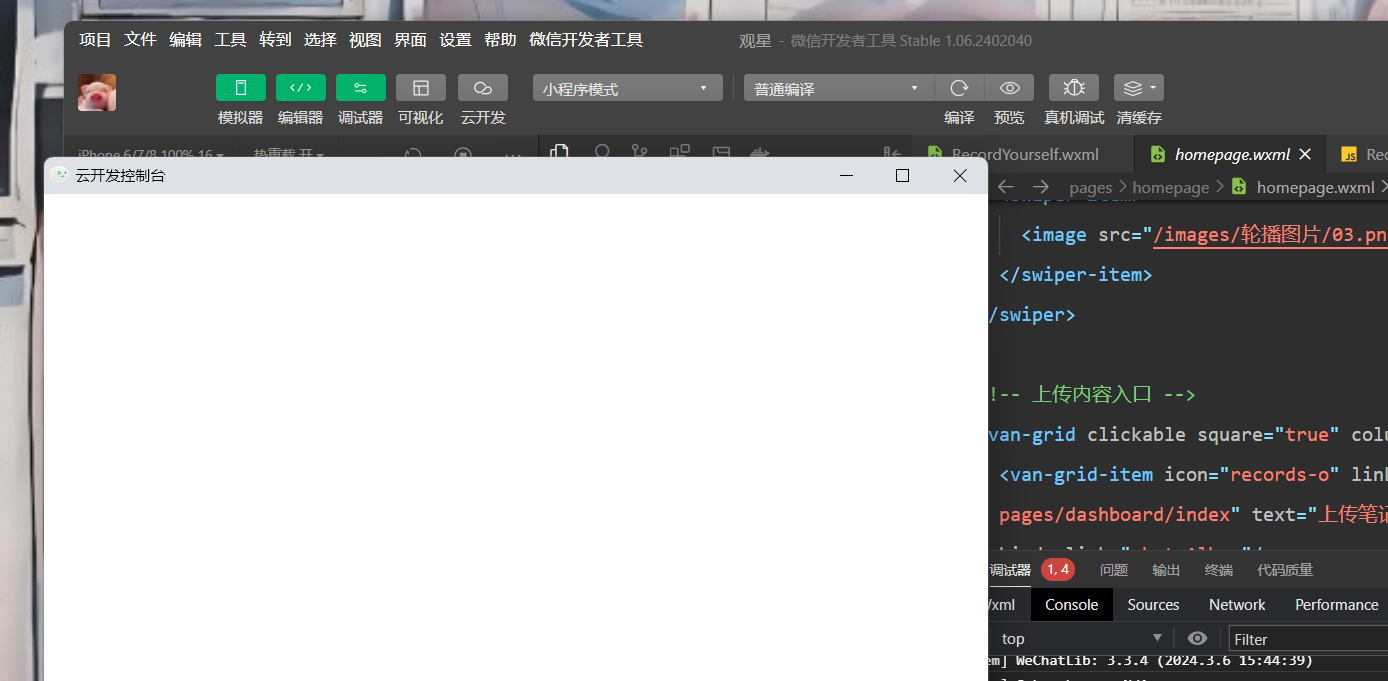Open 编辑 menu
This screenshot has width=1388, height=681.
coord(185,40)
